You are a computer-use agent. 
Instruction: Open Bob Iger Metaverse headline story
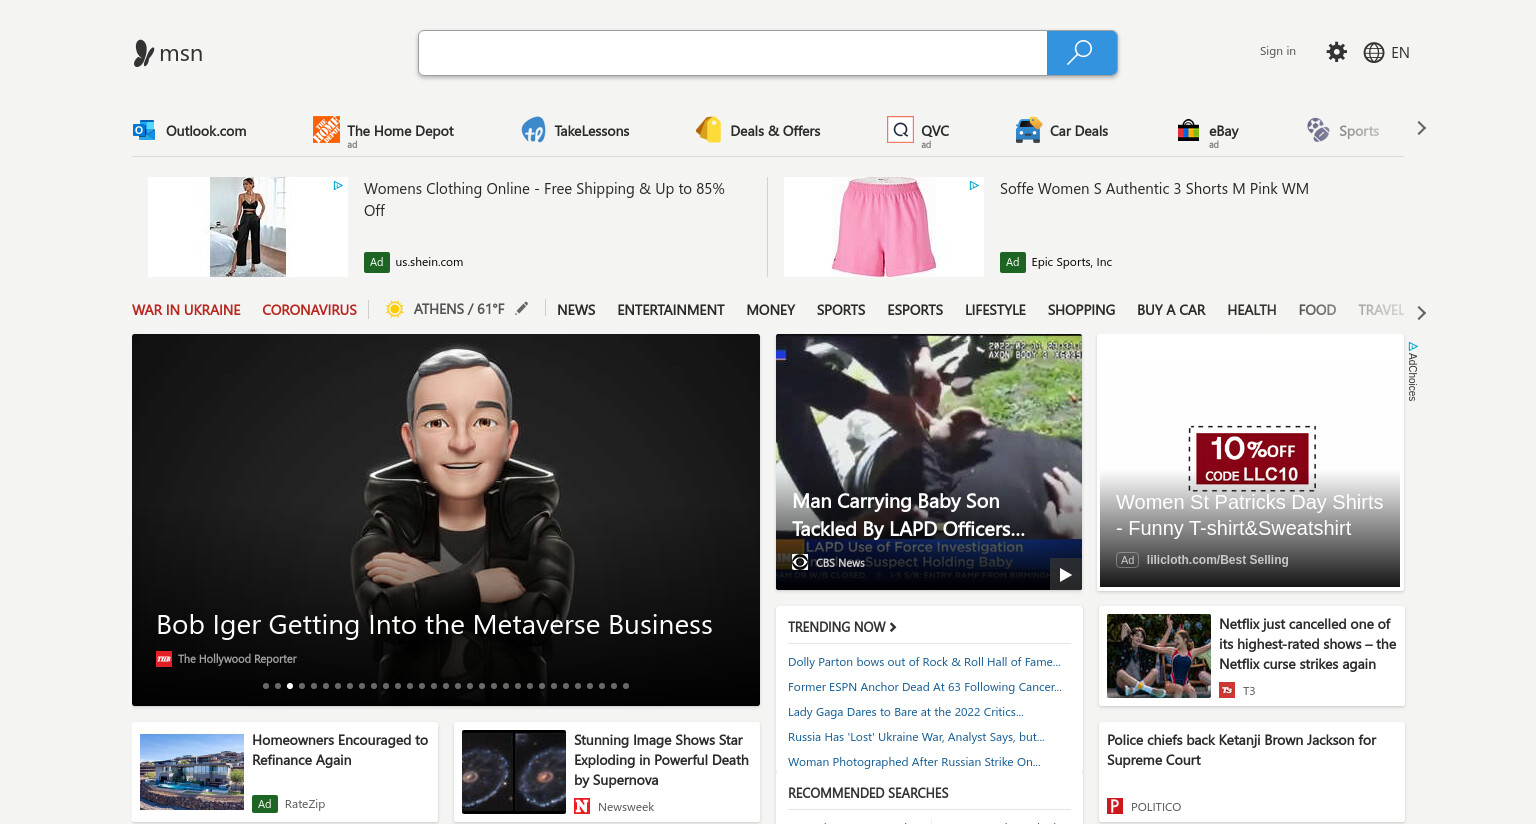point(434,625)
